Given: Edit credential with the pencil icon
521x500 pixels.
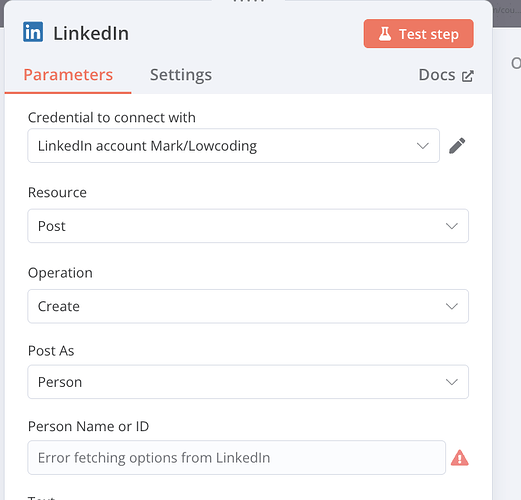Looking at the screenshot, I should click(x=457, y=146).
